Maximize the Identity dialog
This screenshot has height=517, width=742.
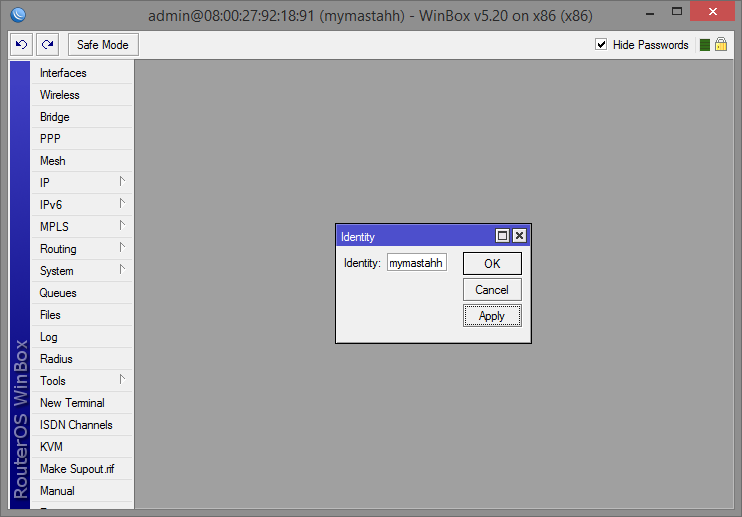pyautogui.click(x=502, y=236)
